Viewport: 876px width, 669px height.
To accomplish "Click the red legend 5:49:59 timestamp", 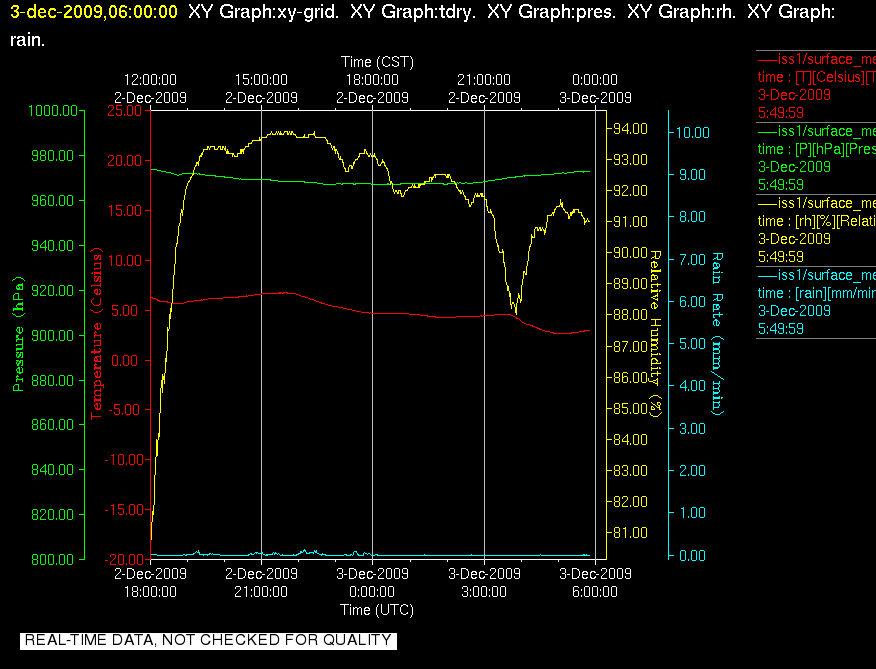I will [780, 113].
